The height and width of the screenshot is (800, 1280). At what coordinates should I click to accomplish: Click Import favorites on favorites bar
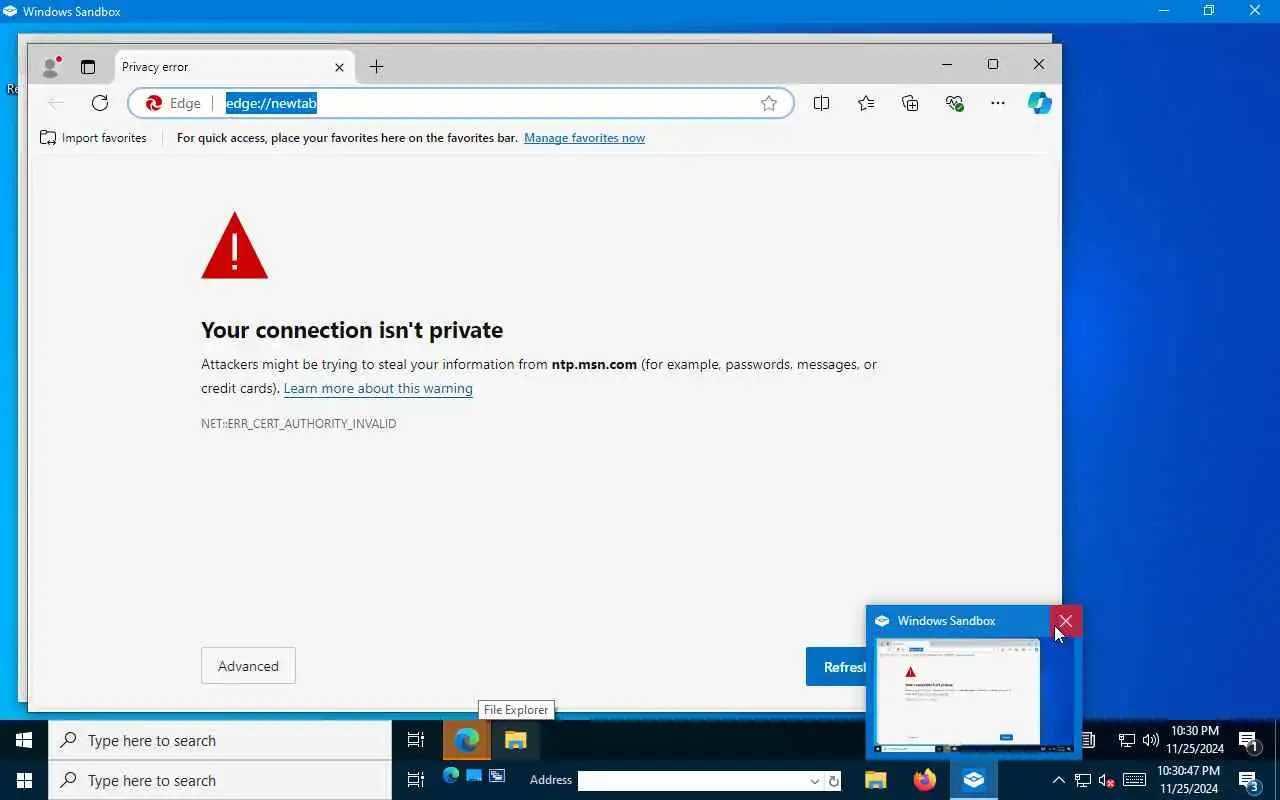click(93, 138)
